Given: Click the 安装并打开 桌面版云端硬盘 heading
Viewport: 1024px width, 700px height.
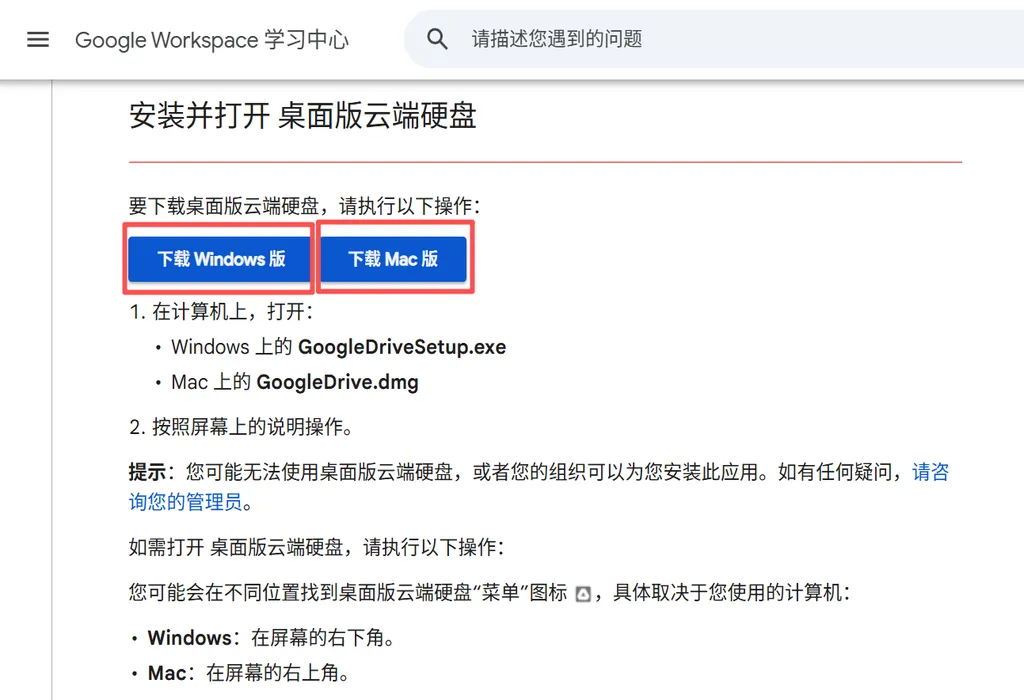Looking at the screenshot, I should tap(302, 116).
